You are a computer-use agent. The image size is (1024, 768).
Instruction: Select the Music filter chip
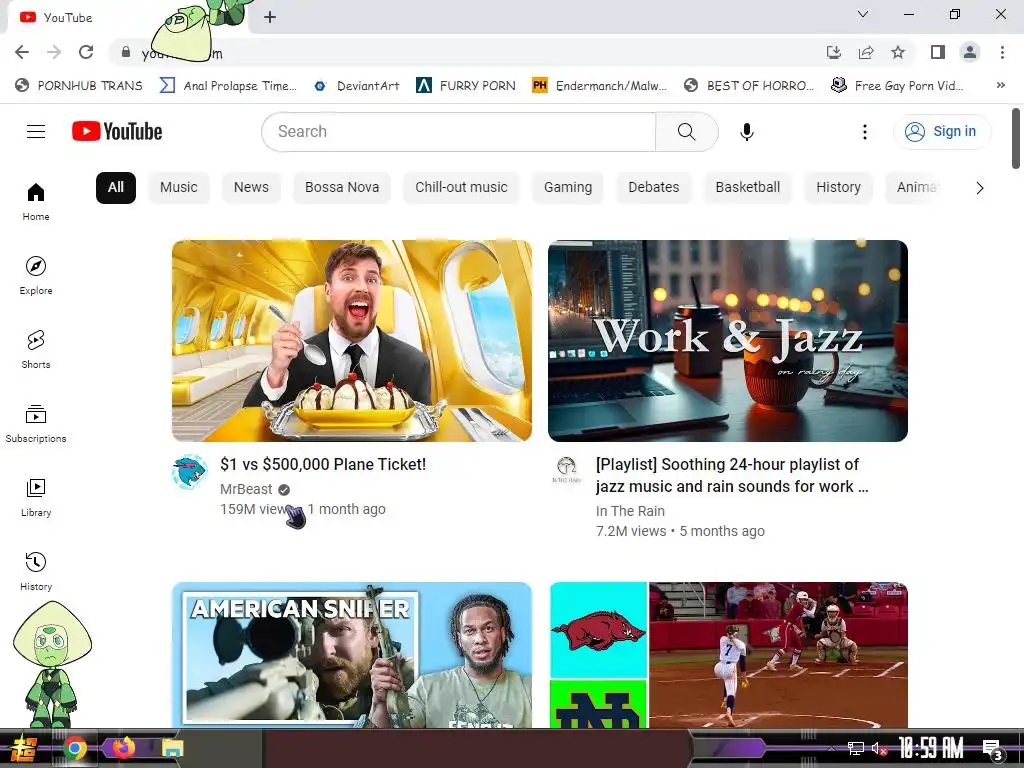point(178,187)
